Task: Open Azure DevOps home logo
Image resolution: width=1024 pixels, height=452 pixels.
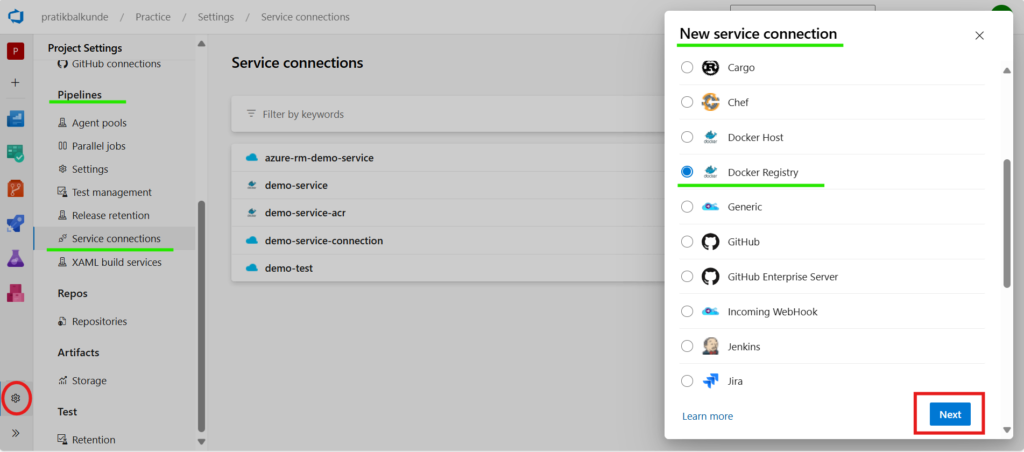Action: [x=16, y=17]
